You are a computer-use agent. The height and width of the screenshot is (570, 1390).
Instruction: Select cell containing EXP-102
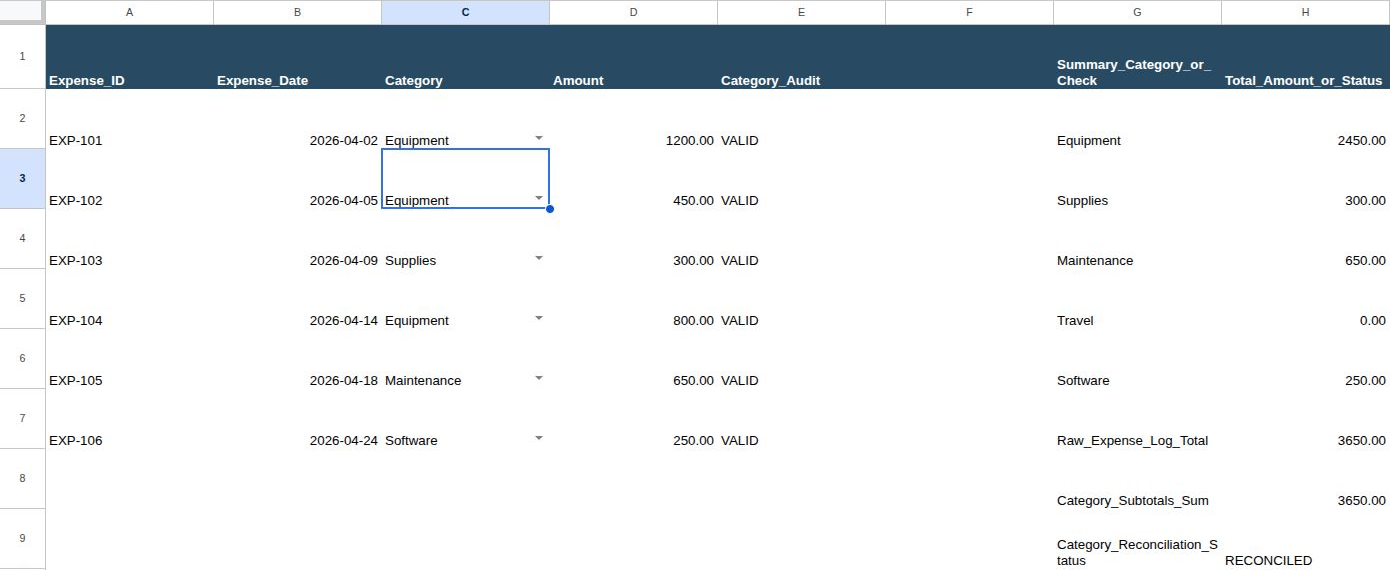(x=129, y=179)
